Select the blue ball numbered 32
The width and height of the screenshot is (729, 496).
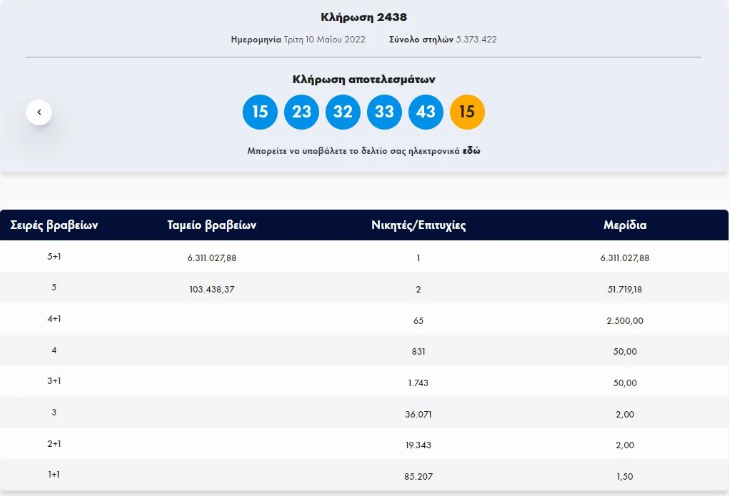tap(343, 112)
